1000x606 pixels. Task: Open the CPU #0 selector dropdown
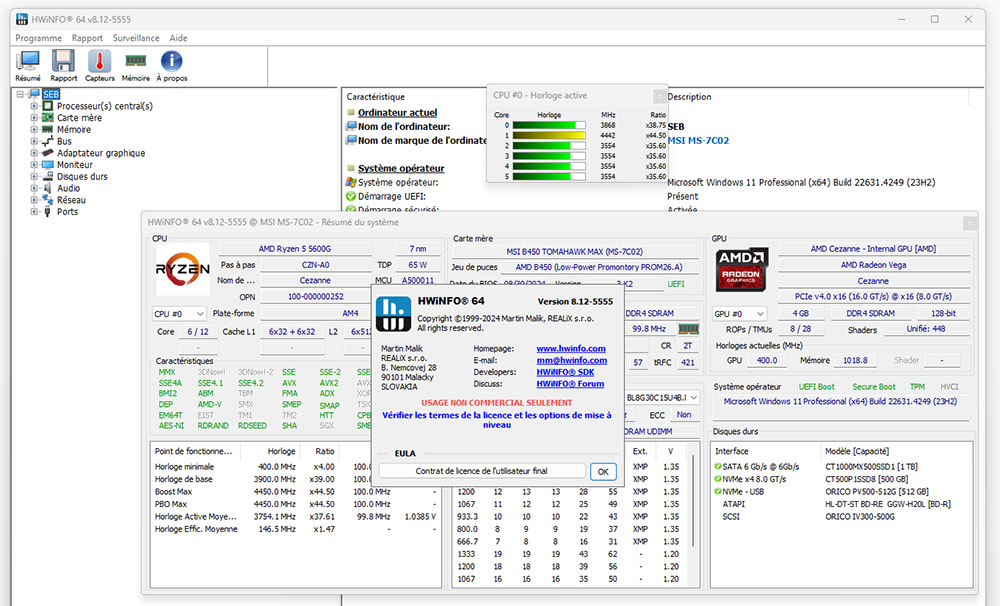pos(179,314)
